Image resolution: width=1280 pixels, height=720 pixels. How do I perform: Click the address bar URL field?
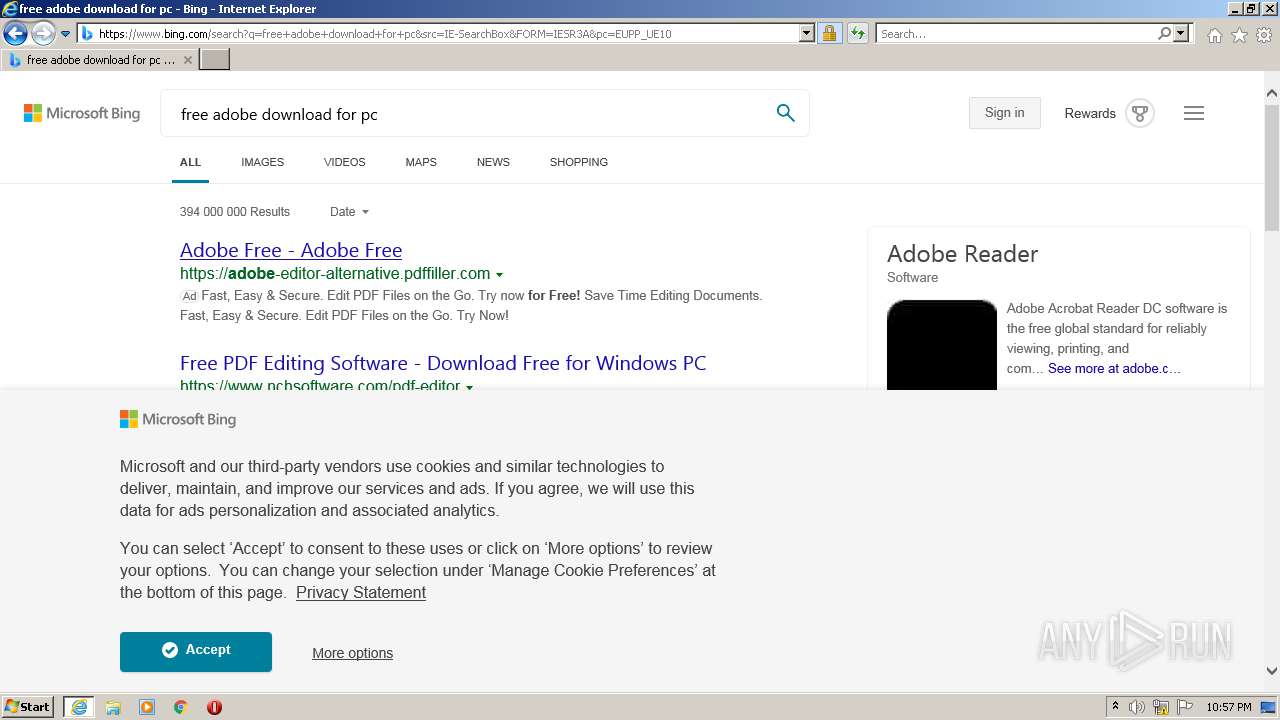439,34
